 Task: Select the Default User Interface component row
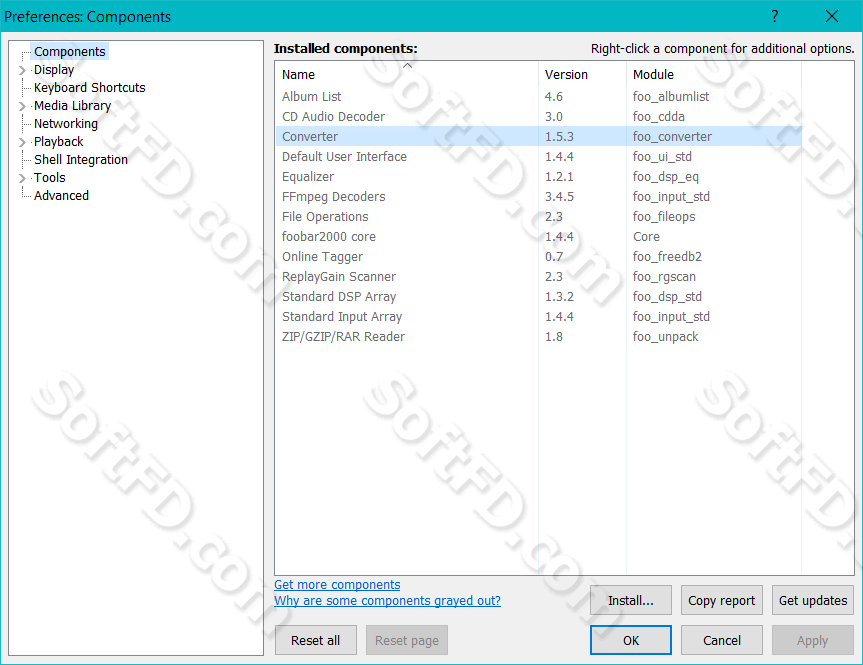[x=538, y=156]
